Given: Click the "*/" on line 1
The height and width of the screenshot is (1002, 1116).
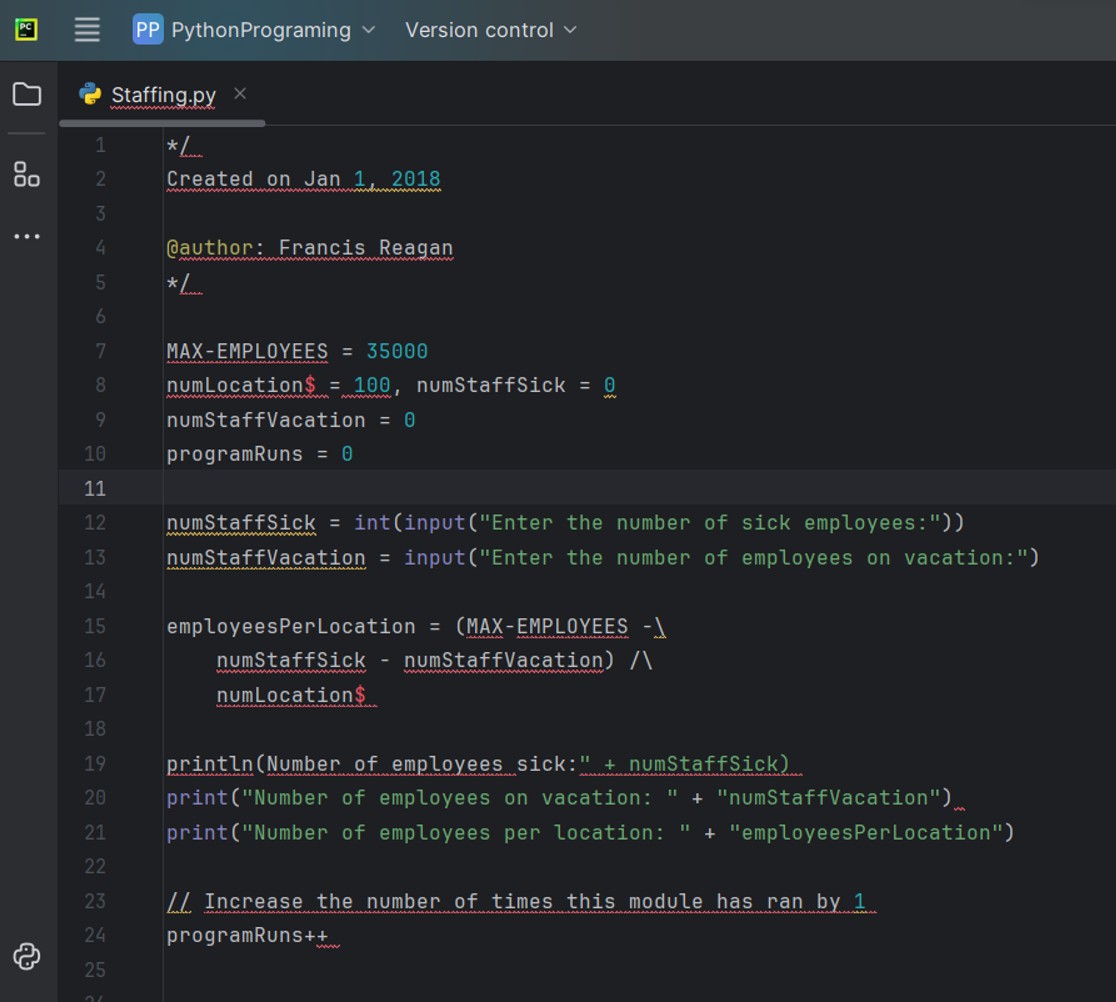Looking at the screenshot, I should [x=178, y=145].
